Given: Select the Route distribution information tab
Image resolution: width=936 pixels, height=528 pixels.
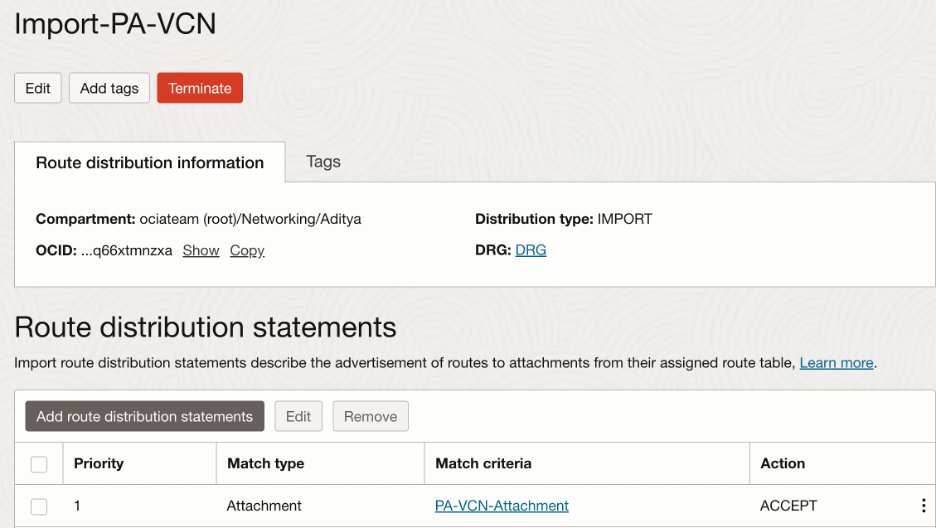Looking at the screenshot, I should coord(150,162).
